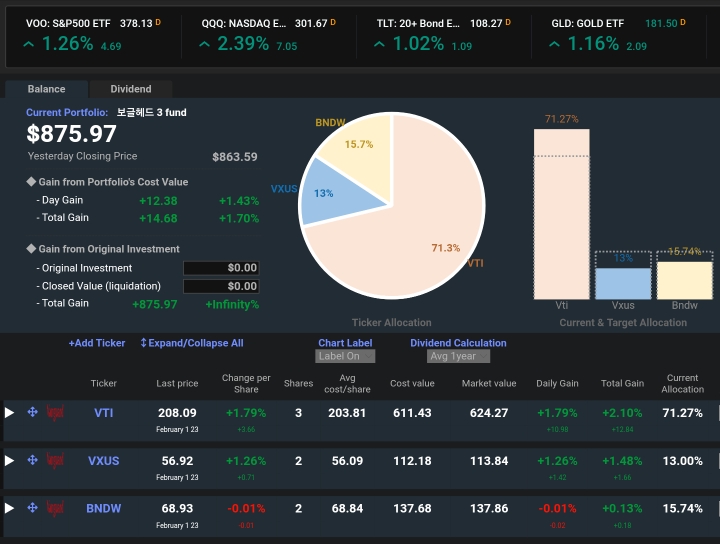
Task: Click the green up arrow for GLD ticker
Action: (x=554, y=45)
